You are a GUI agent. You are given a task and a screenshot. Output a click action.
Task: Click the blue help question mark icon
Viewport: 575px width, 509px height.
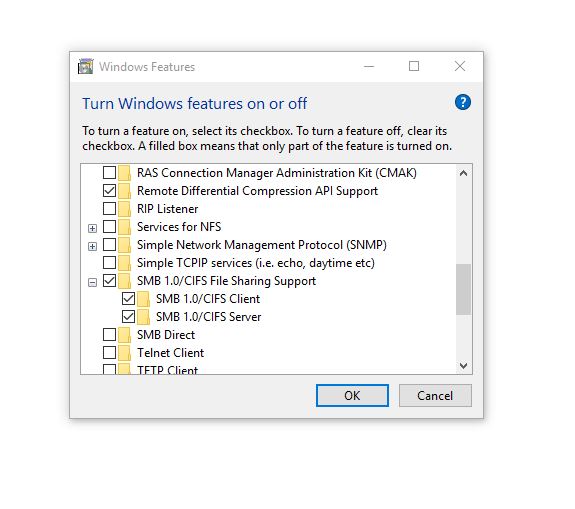(x=462, y=102)
